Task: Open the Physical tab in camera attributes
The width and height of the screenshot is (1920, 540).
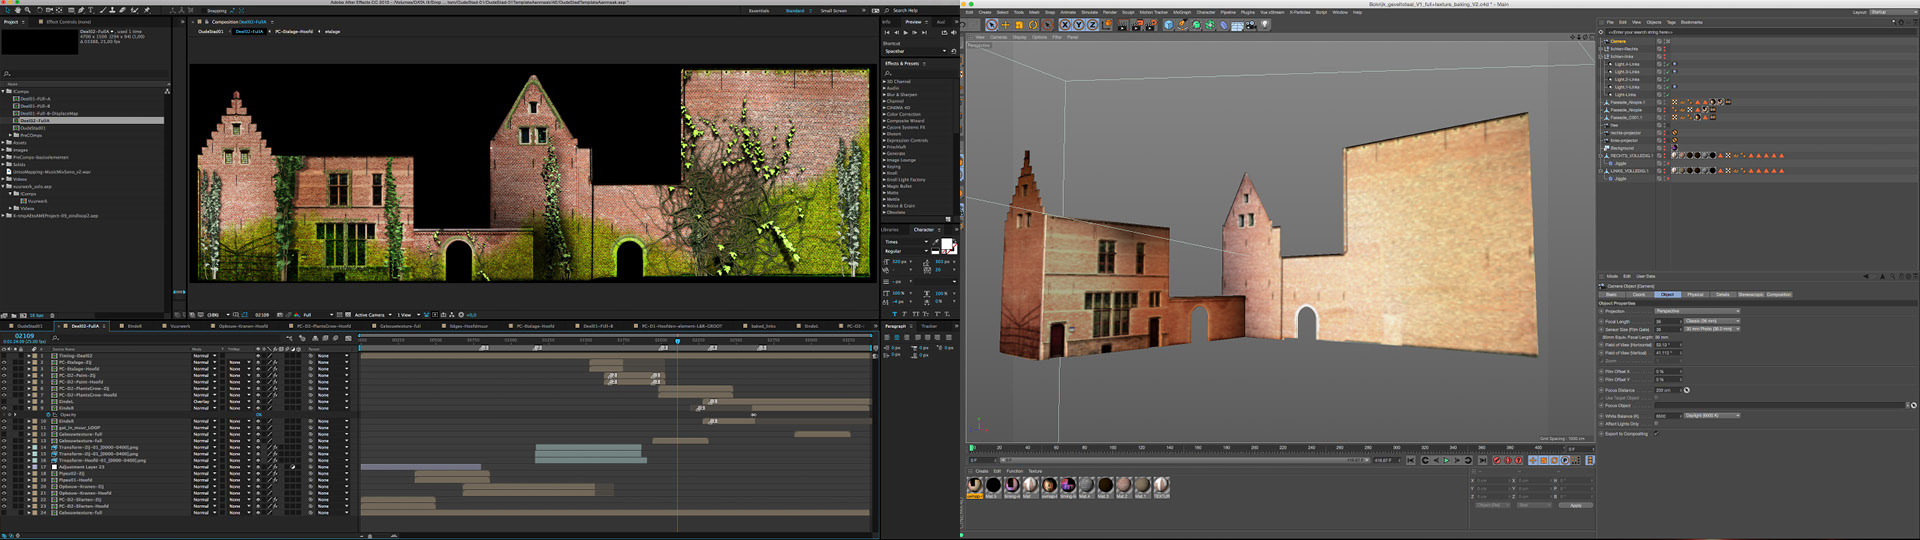Action: click(x=1695, y=295)
